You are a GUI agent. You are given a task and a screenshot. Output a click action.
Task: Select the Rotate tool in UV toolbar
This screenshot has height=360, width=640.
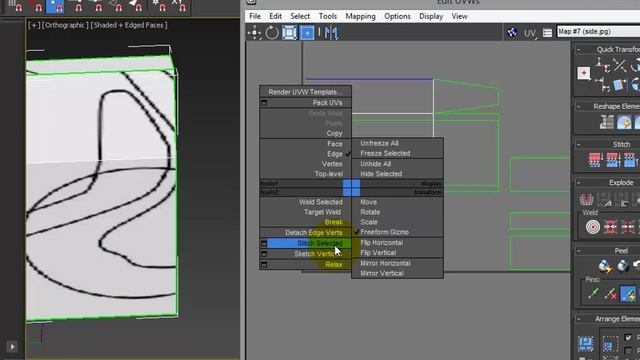click(272, 33)
